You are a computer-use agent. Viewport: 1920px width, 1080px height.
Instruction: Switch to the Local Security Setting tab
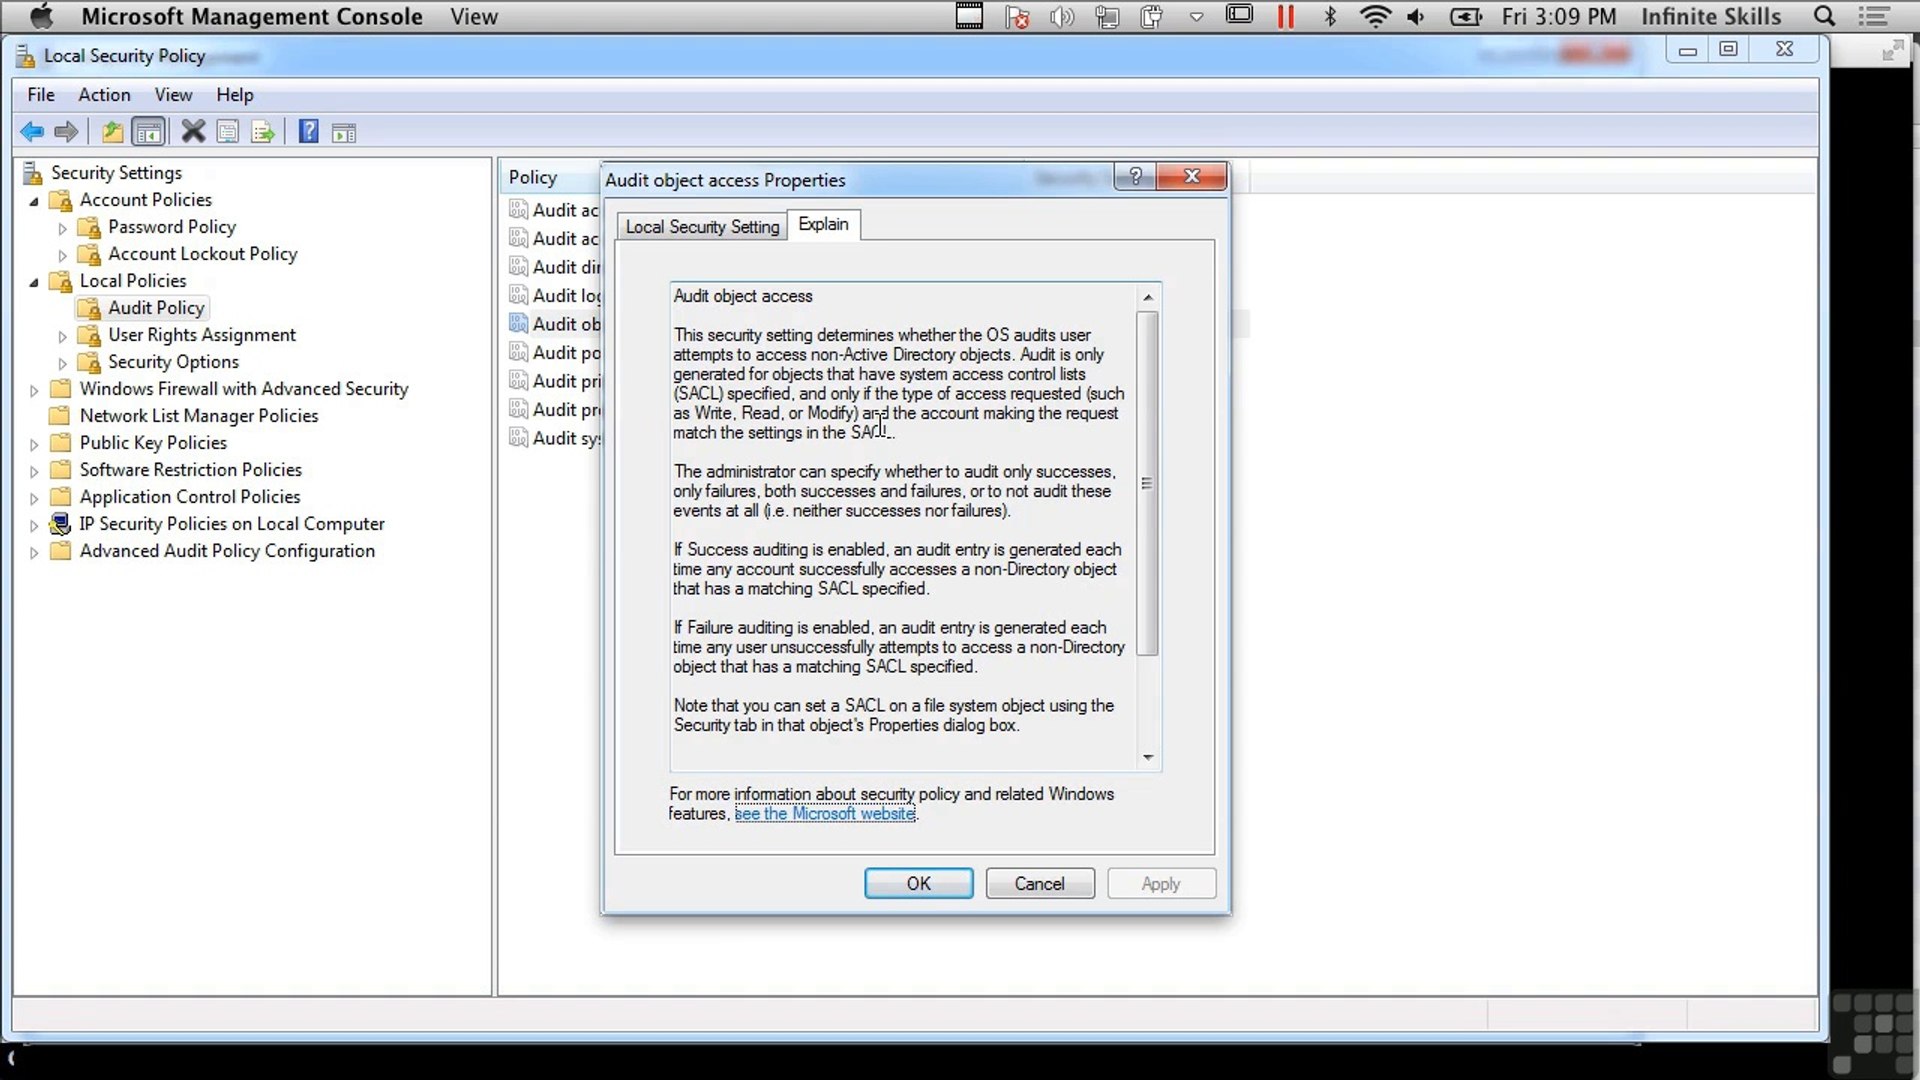coord(702,227)
